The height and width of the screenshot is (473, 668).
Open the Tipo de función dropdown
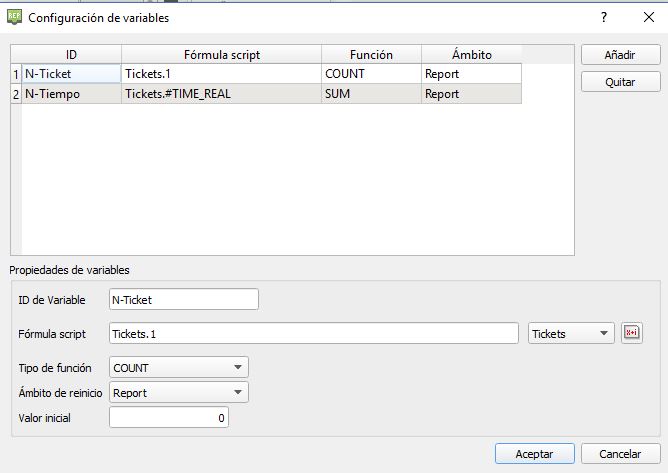pyautogui.click(x=179, y=368)
